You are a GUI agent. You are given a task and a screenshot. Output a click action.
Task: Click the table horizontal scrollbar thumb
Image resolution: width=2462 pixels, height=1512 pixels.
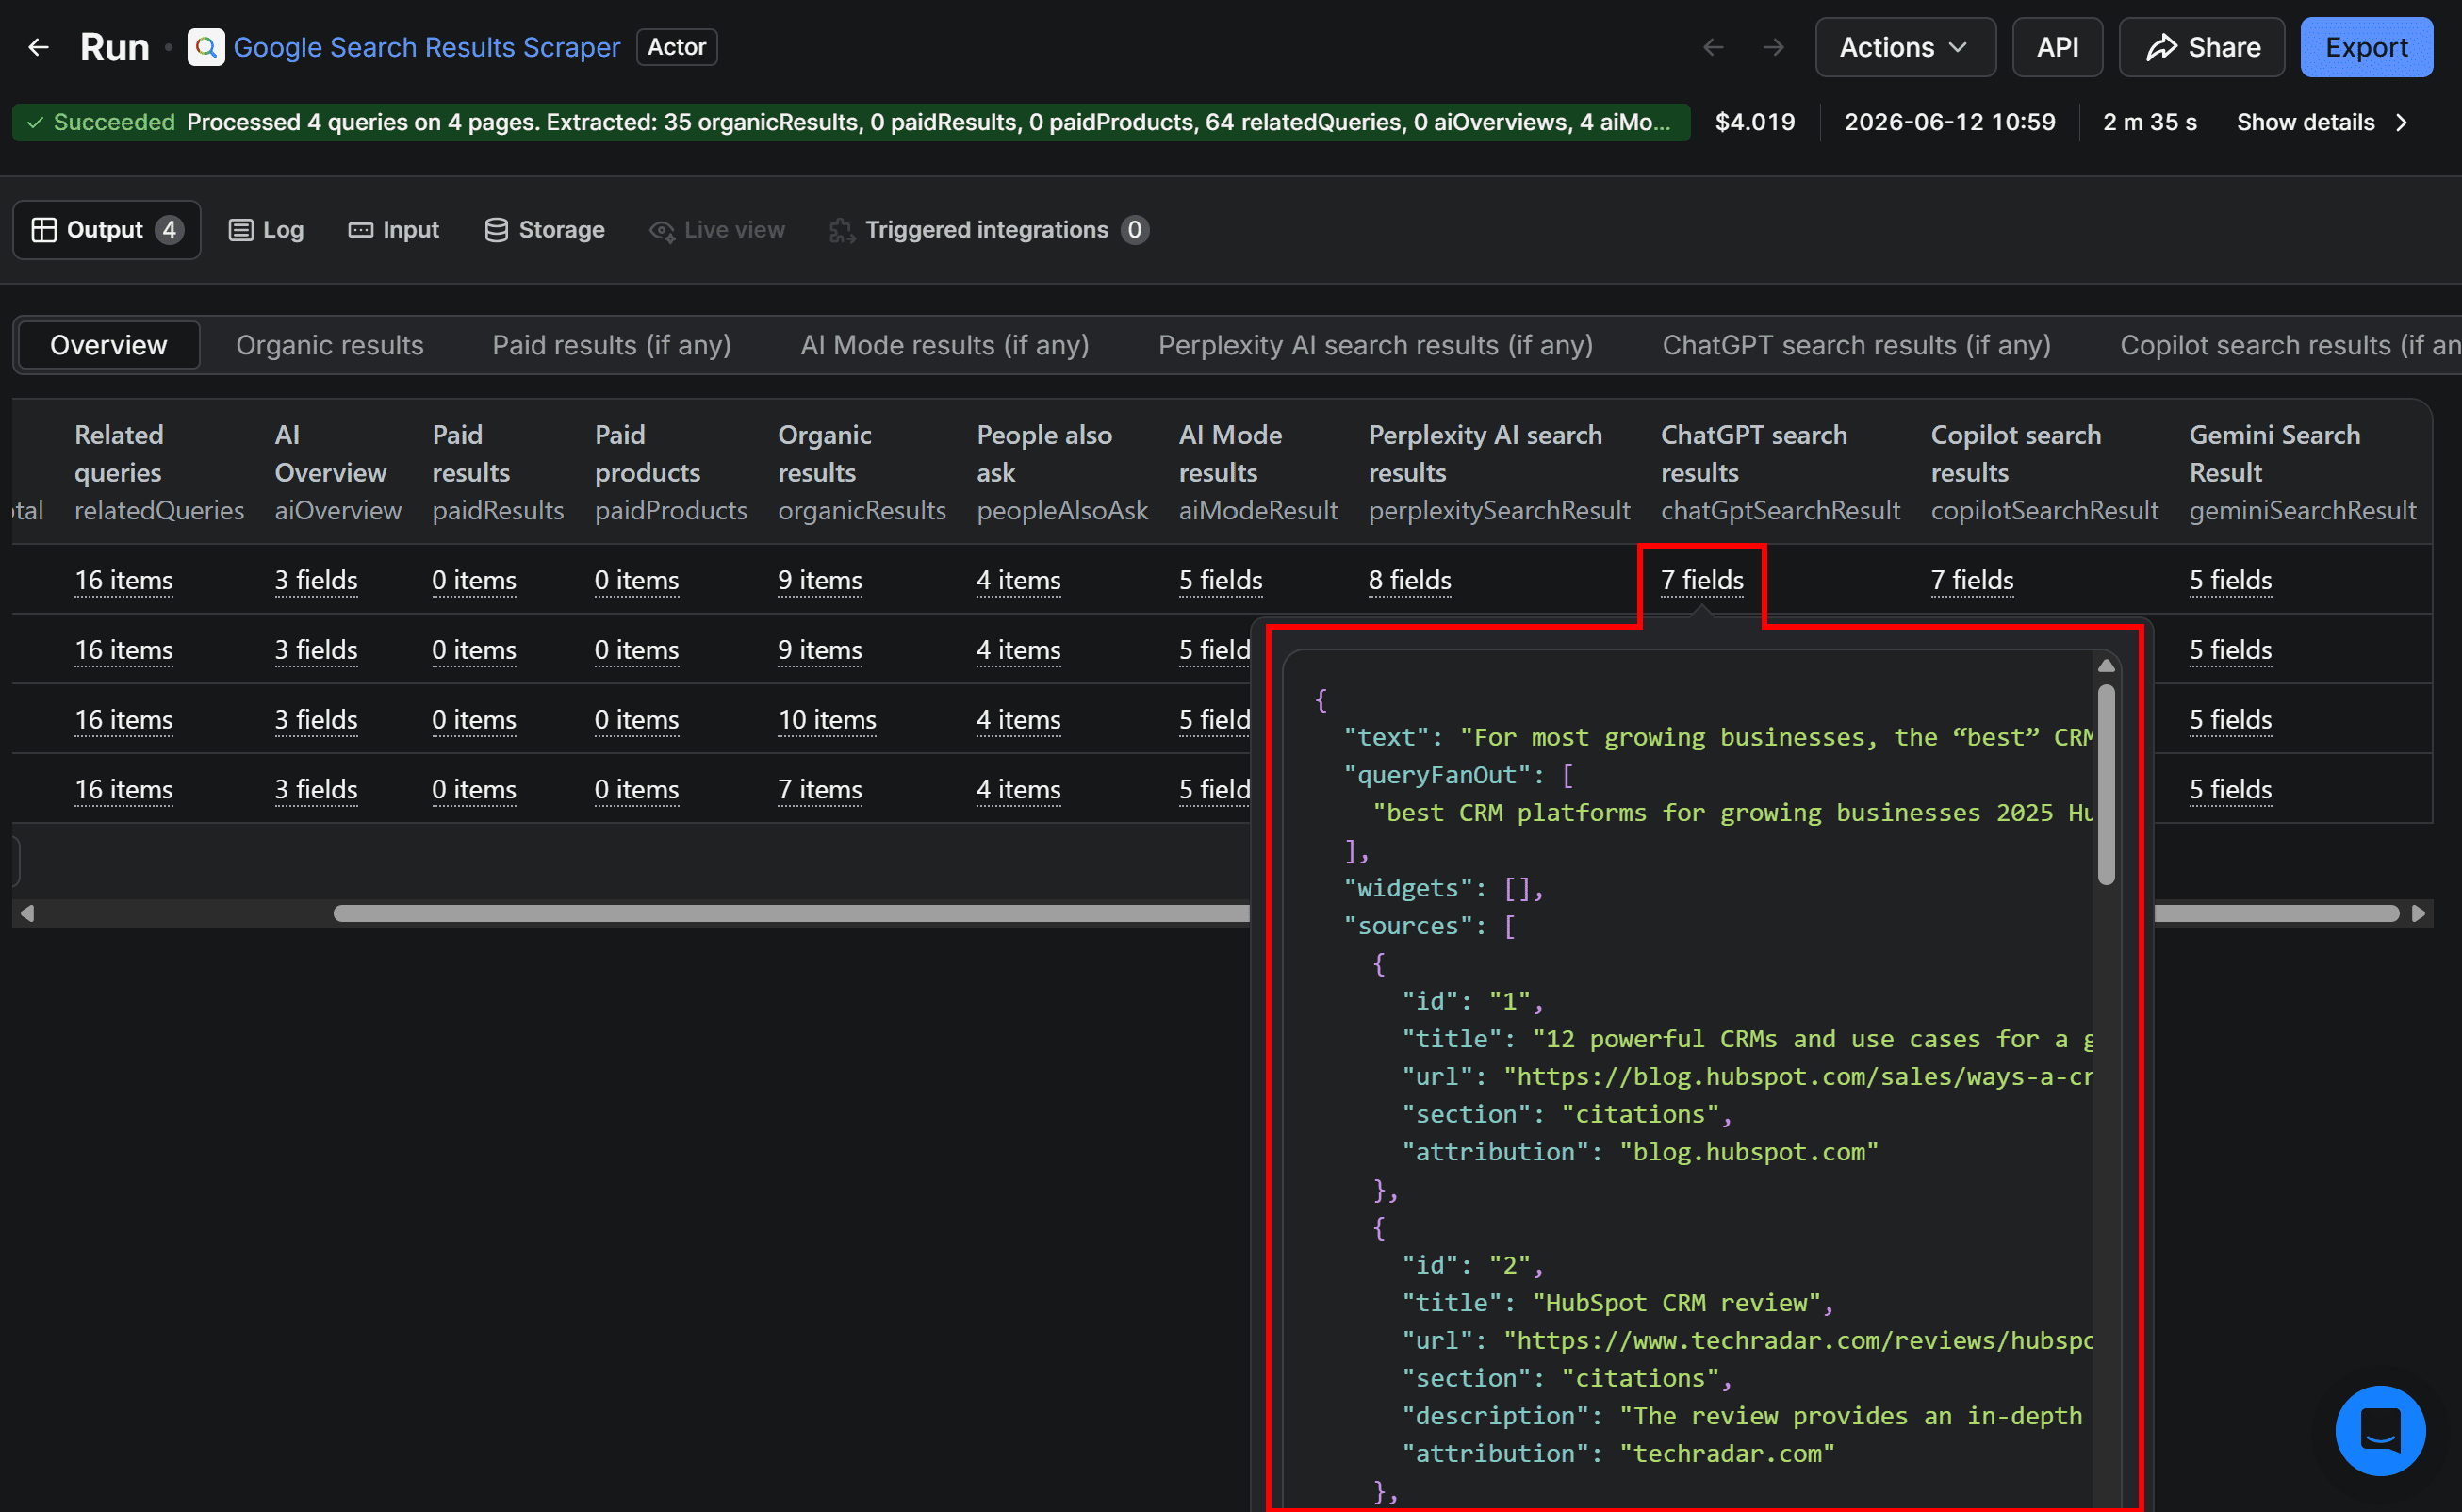point(1365,913)
